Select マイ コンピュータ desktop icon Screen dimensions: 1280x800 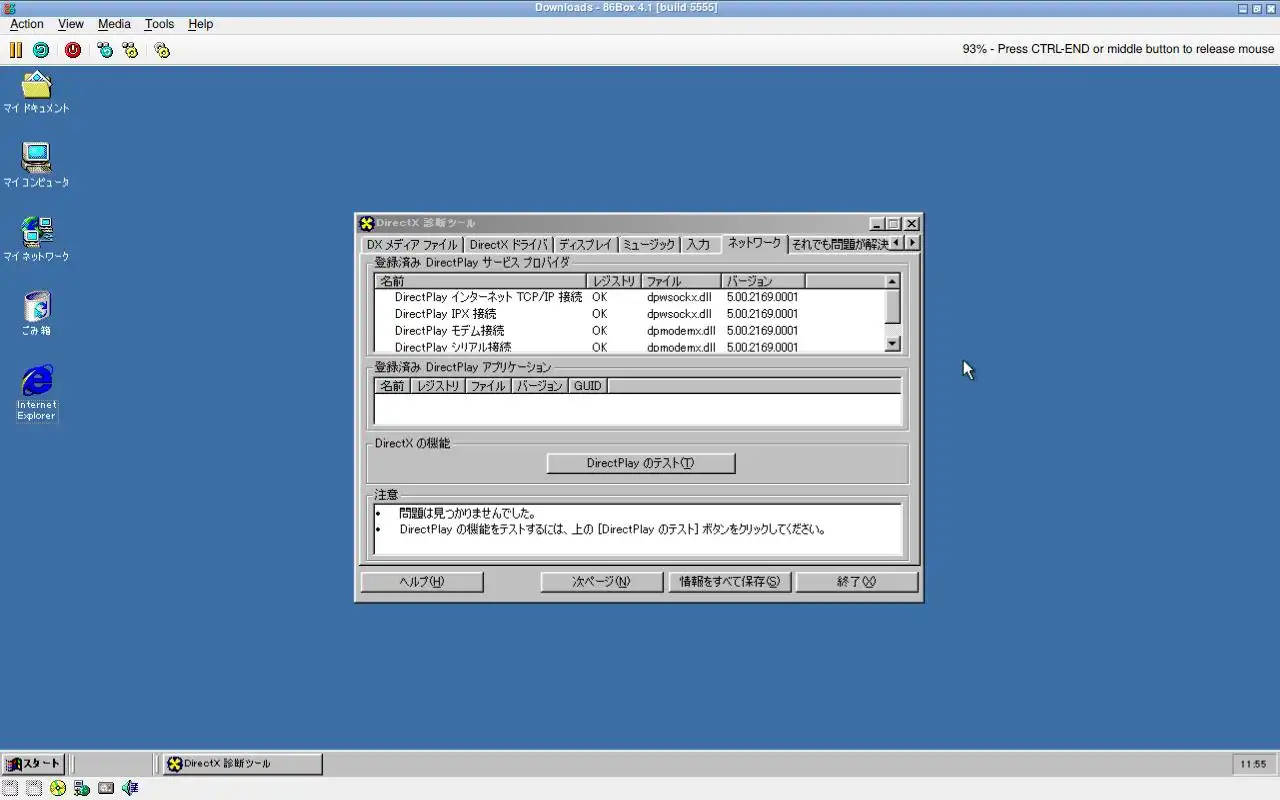coord(36,166)
